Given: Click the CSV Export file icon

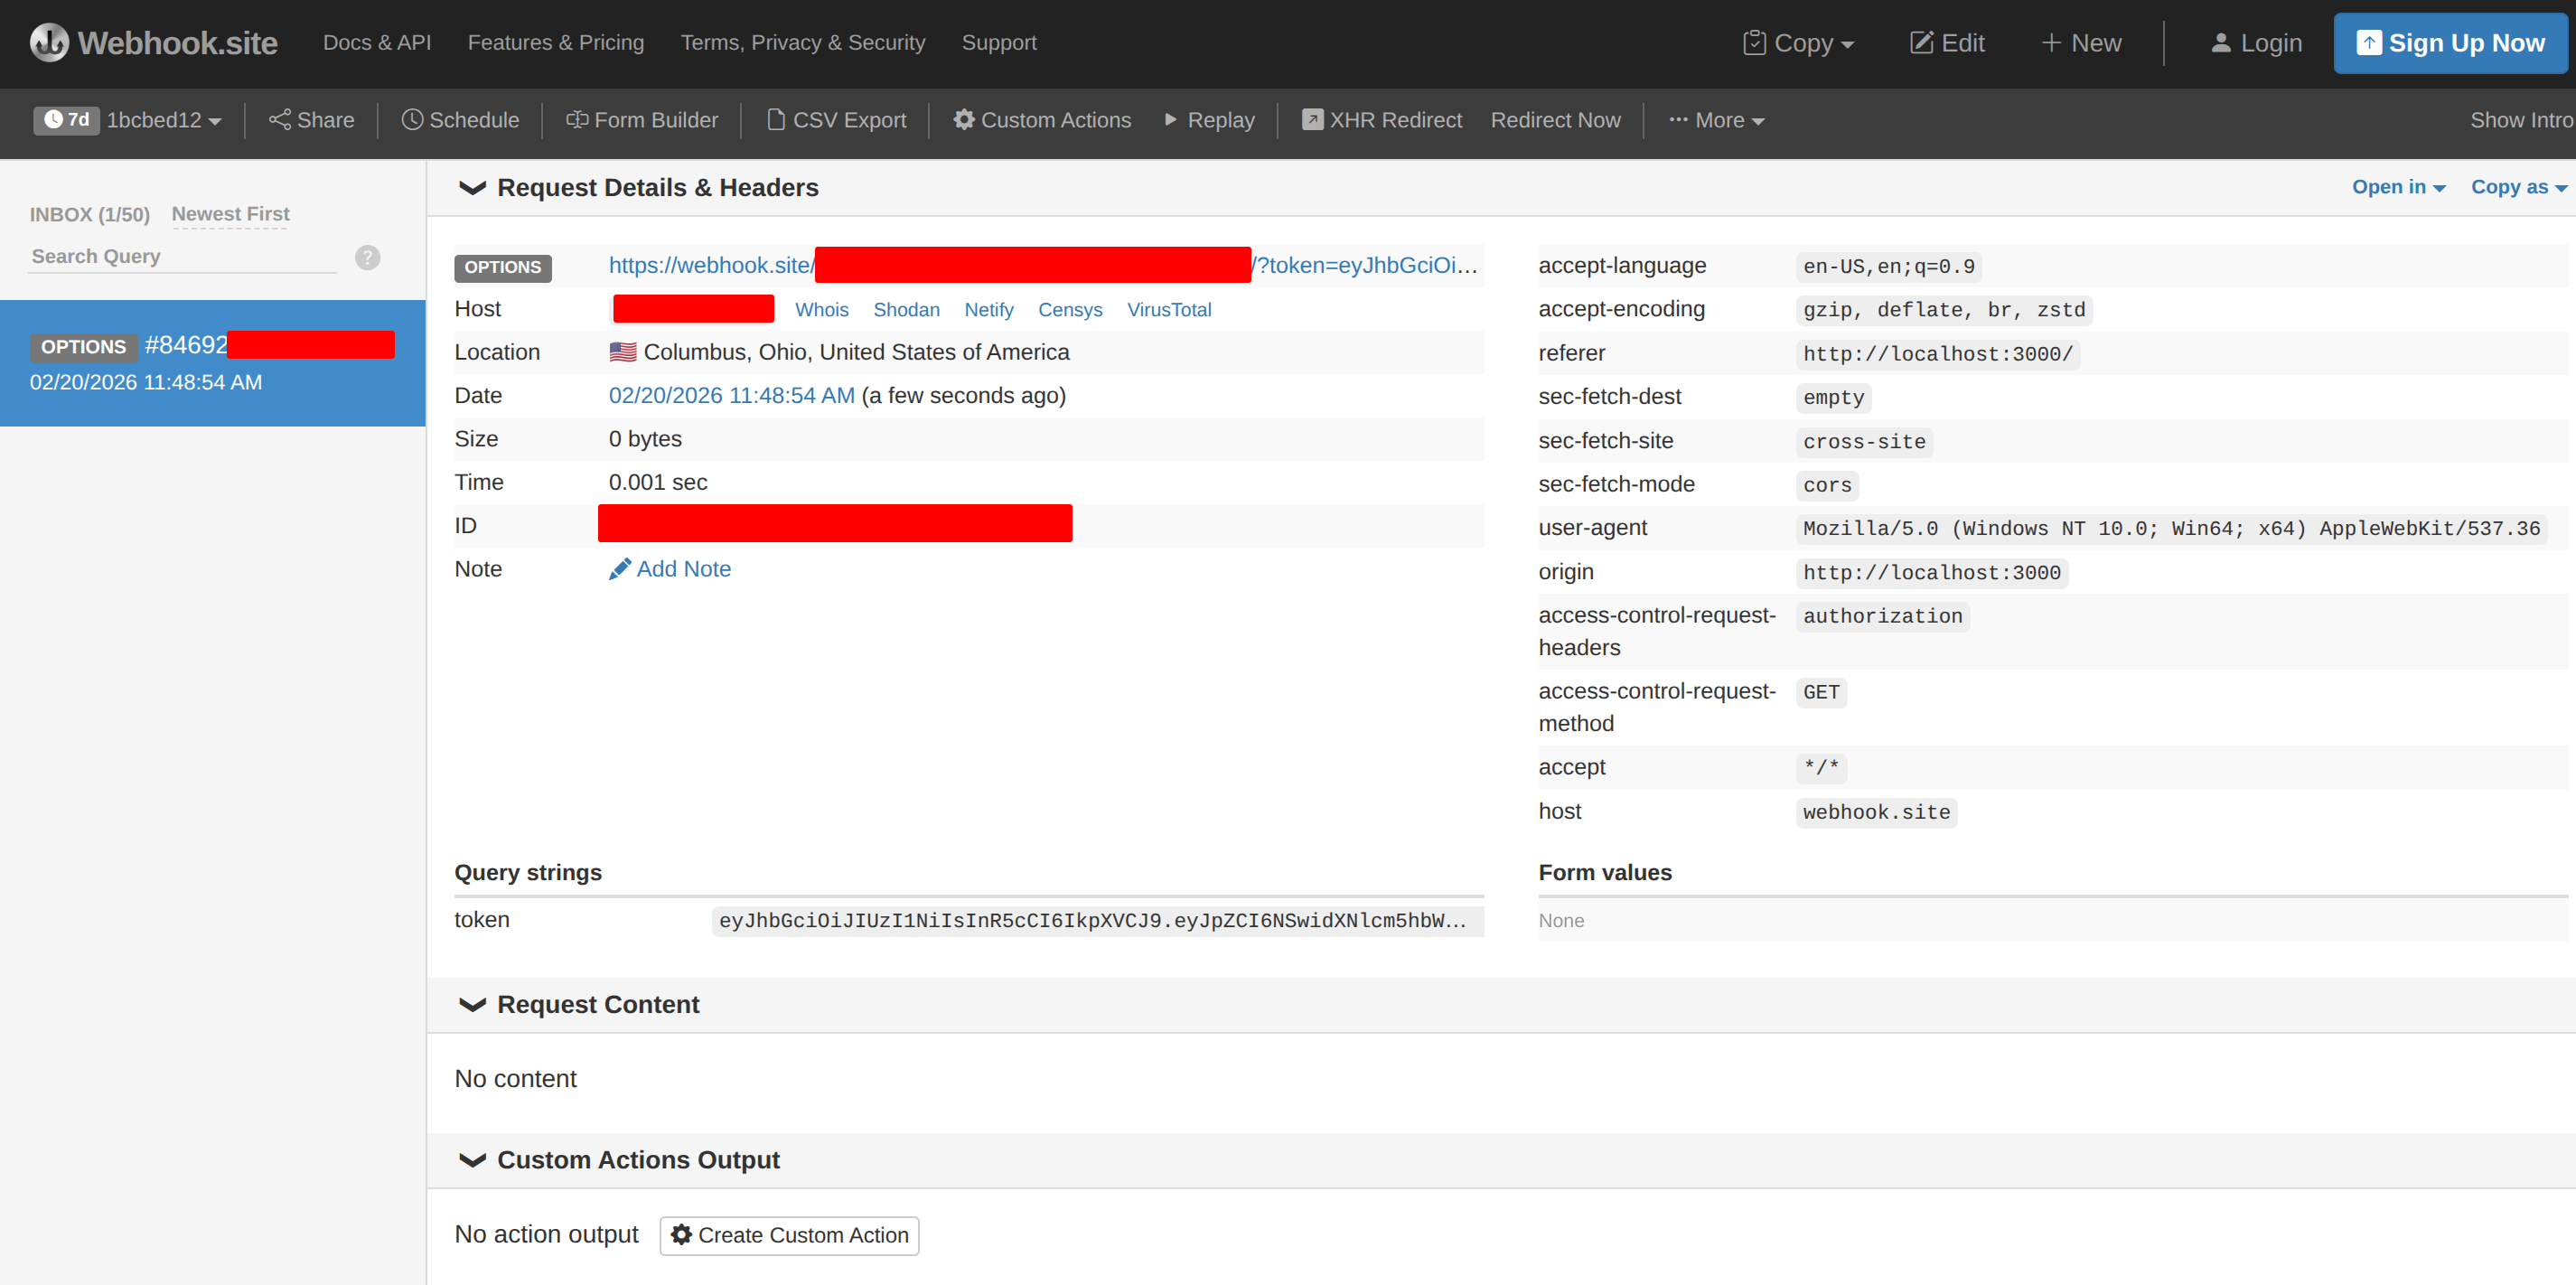Looking at the screenshot, I should pos(775,120).
